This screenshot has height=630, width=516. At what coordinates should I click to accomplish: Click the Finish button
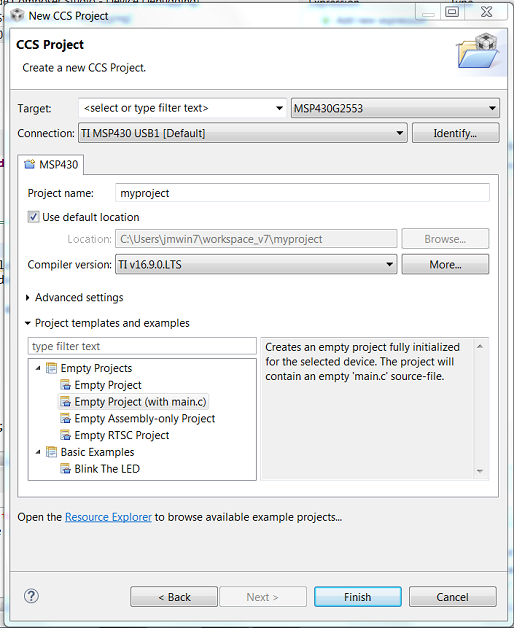[358, 597]
